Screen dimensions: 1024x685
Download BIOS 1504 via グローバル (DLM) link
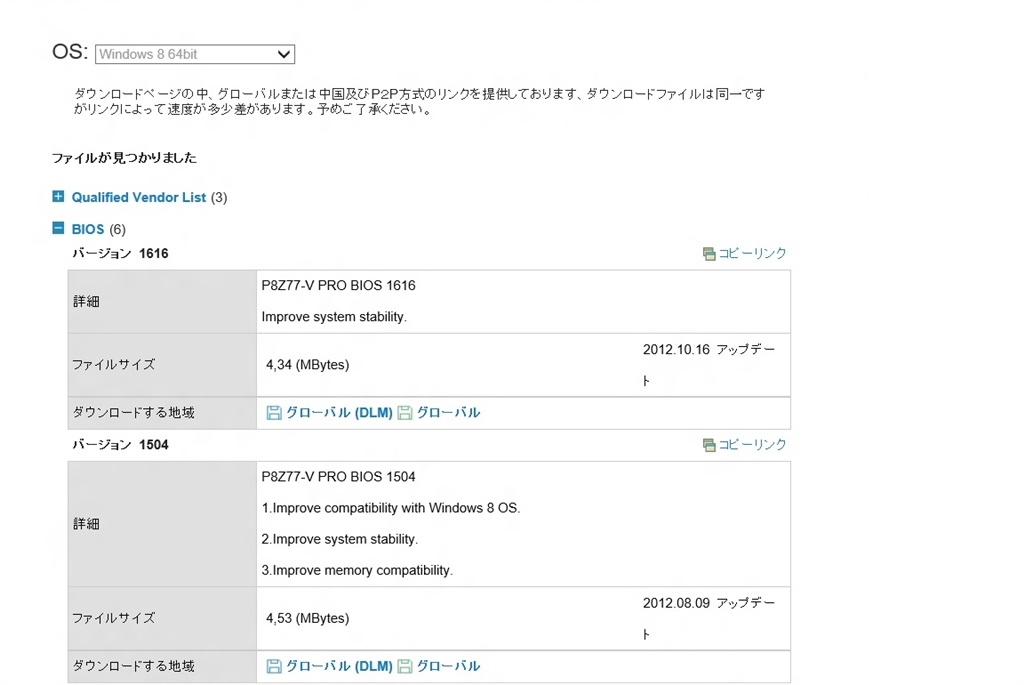pos(339,666)
